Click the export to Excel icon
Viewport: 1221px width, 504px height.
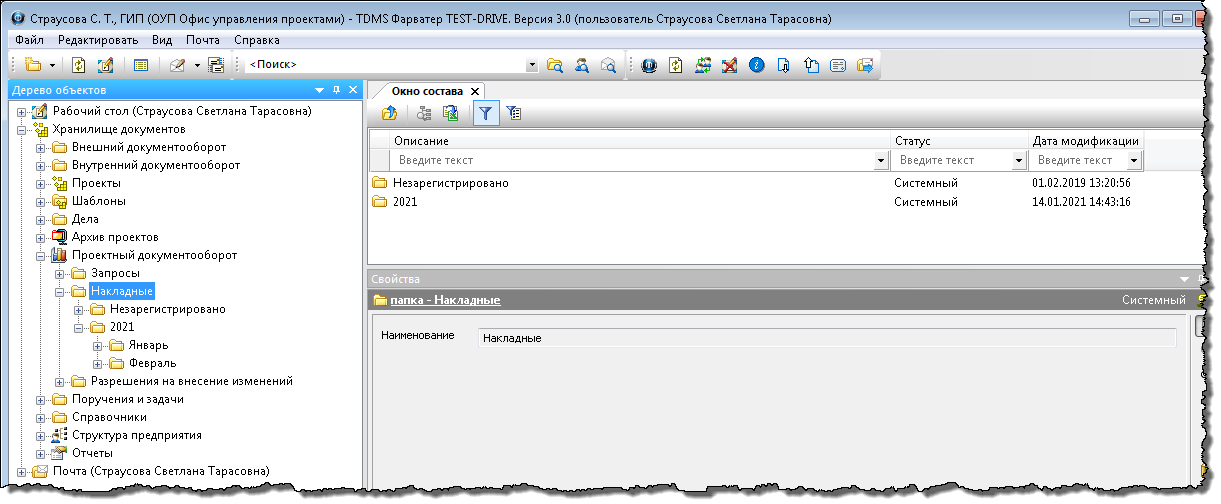click(x=451, y=114)
